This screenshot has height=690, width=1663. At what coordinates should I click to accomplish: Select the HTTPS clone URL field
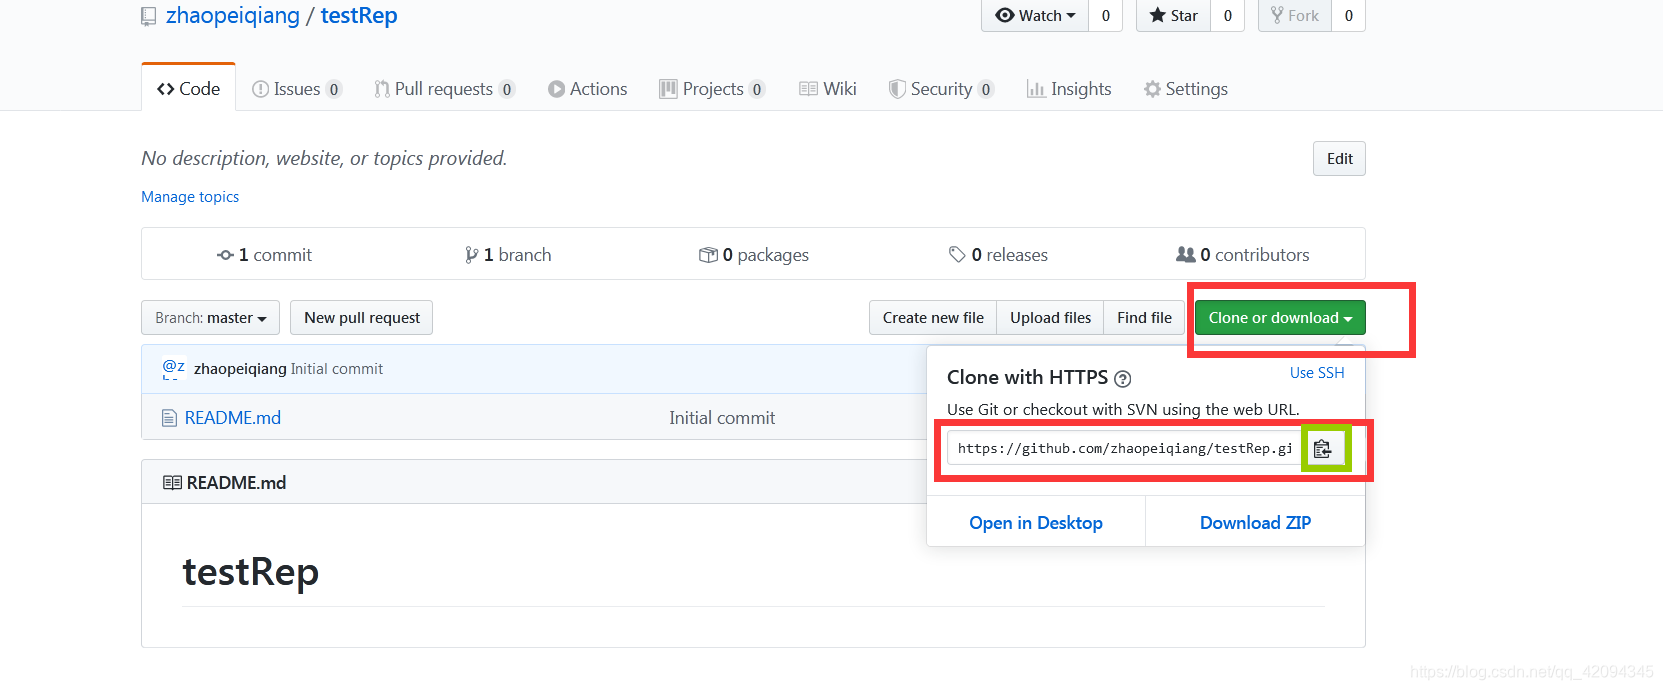click(1124, 449)
